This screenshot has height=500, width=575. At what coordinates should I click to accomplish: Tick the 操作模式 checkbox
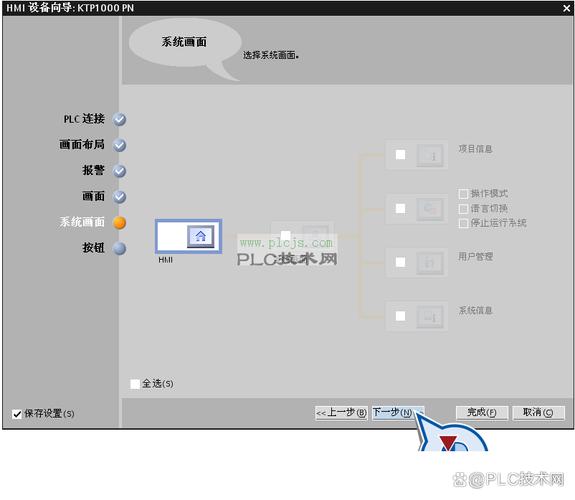coord(464,194)
